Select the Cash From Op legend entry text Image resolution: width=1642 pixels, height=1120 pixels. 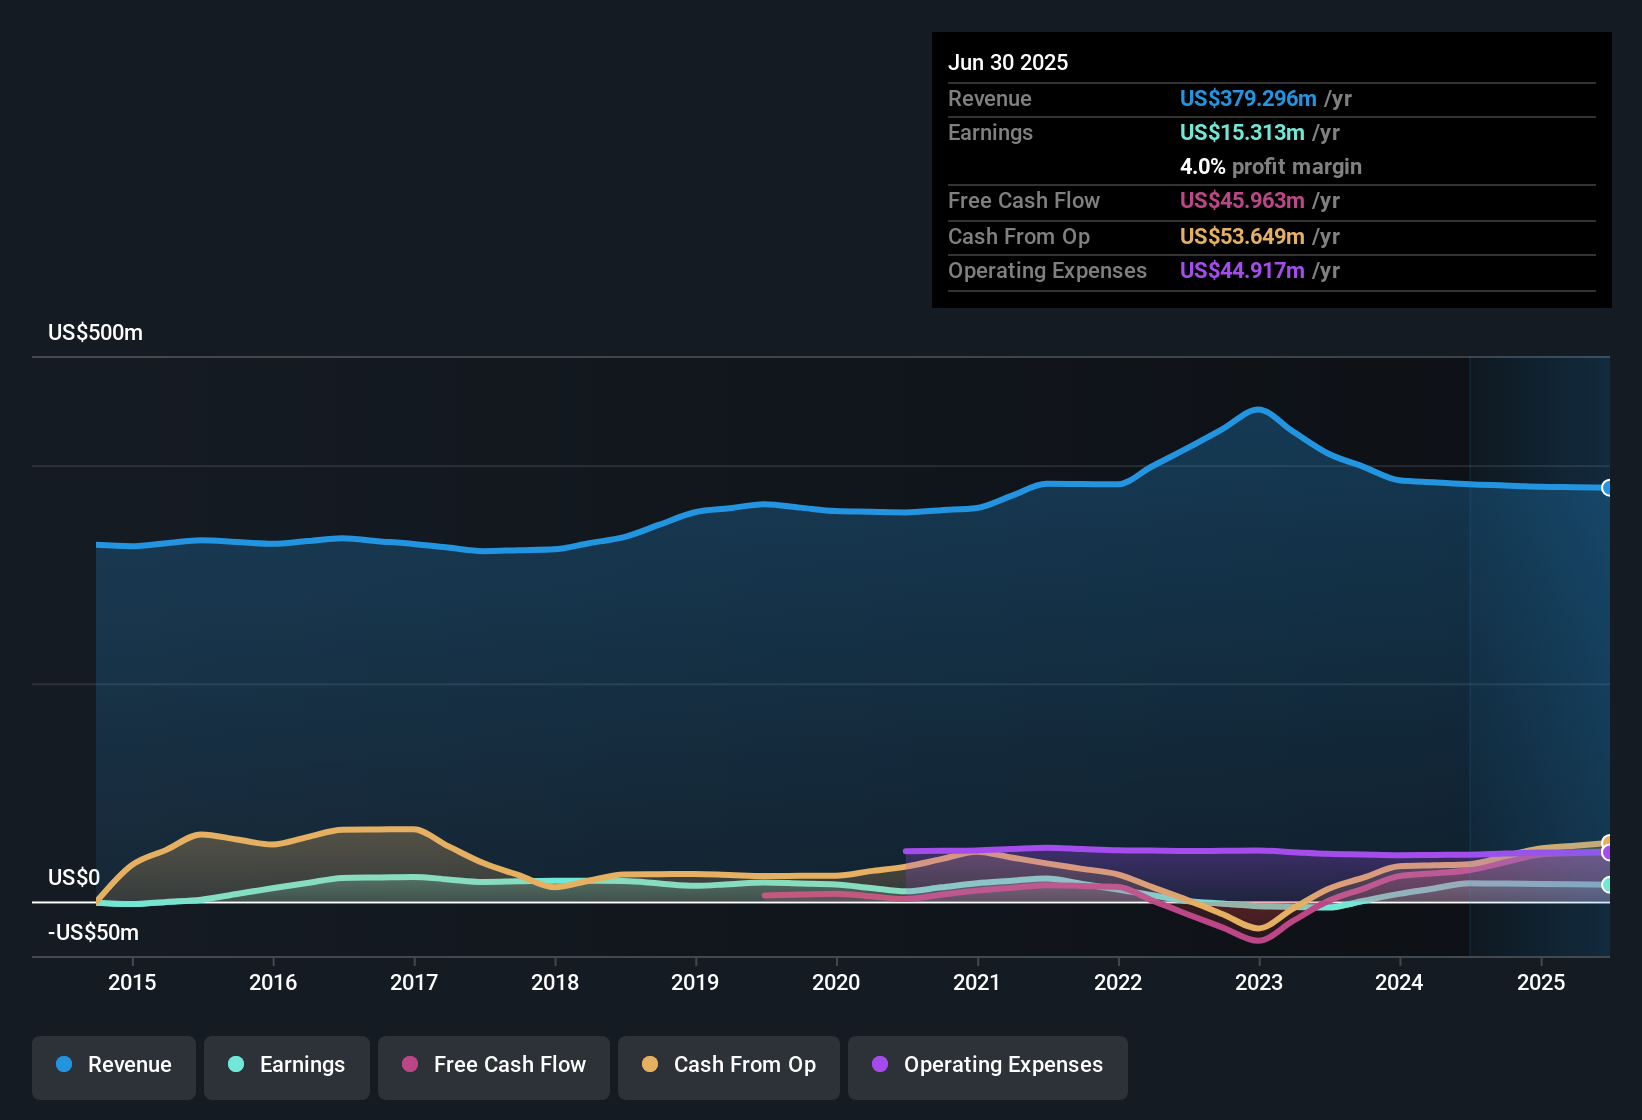tap(744, 1065)
